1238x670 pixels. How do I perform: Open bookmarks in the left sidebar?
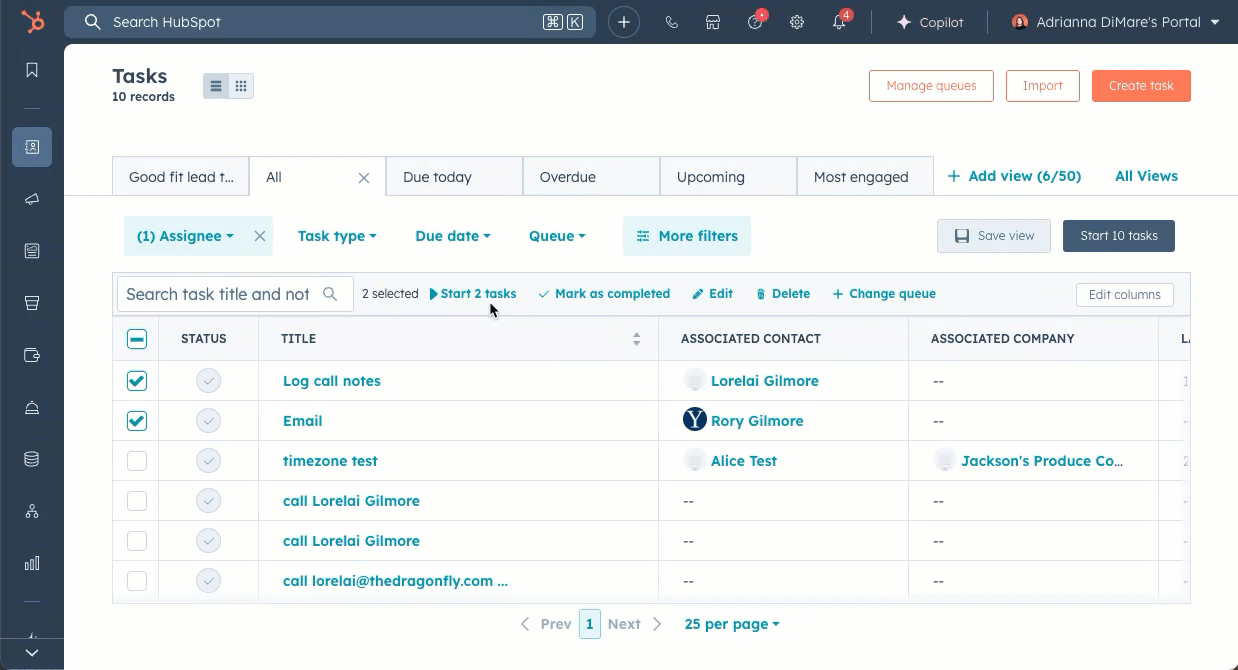pos(32,70)
